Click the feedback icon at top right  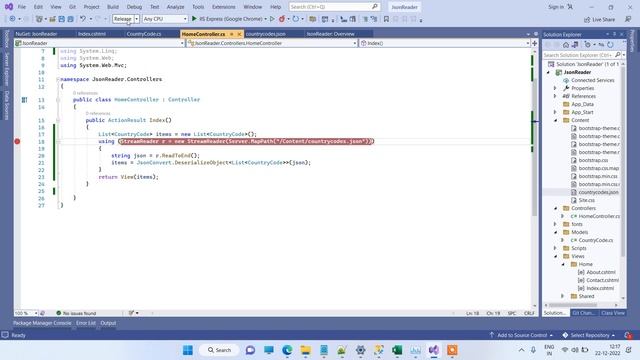tap(628, 19)
